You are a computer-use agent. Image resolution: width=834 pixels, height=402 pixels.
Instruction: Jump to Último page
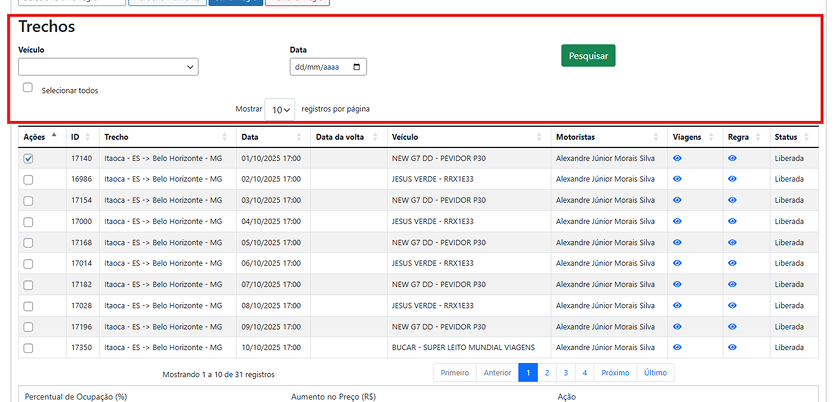coord(655,372)
